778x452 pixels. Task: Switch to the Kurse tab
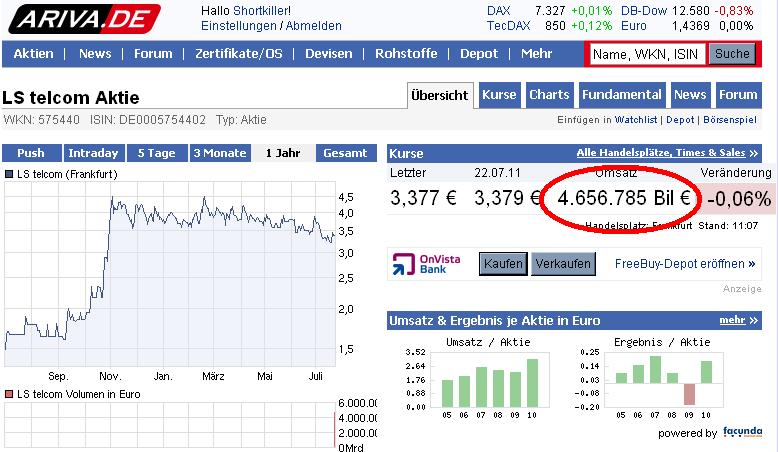tap(499, 95)
